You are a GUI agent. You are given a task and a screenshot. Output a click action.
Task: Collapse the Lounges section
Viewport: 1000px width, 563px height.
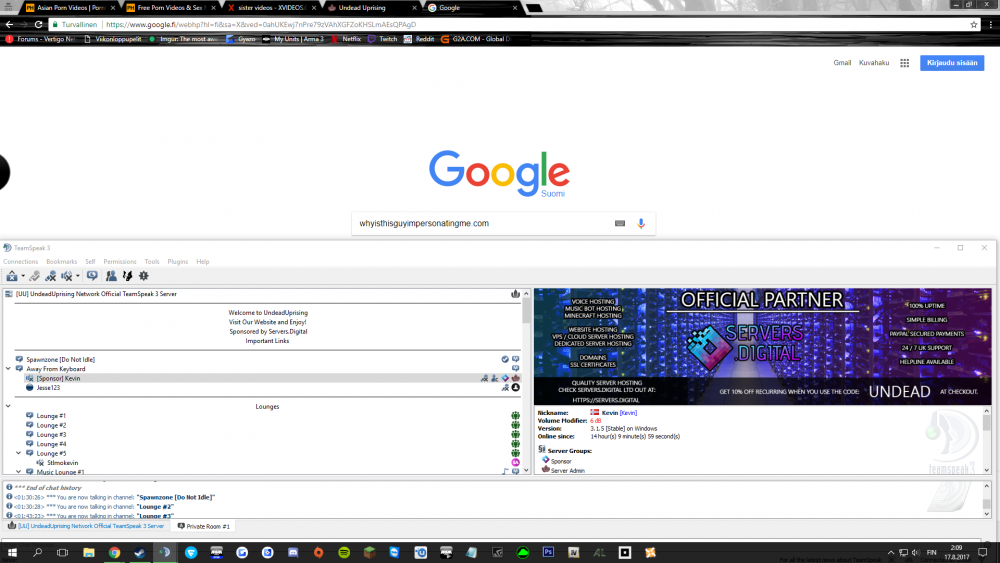click(8, 407)
